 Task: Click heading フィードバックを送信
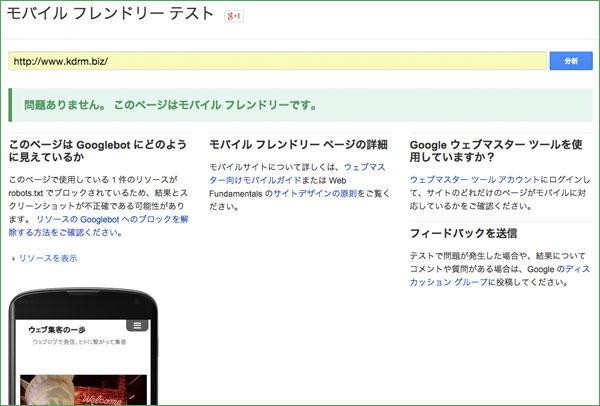coord(463,233)
